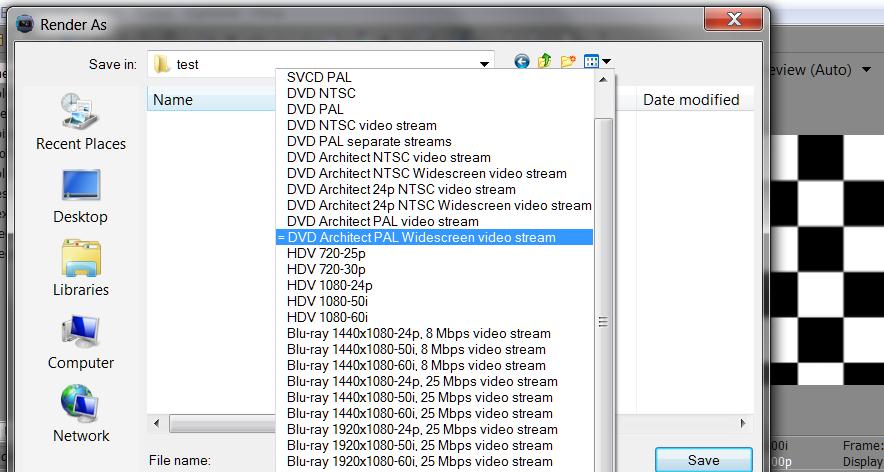The width and height of the screenshot is (884, 472).
Task: Sort files by Name column
Action: pos(212,100)
